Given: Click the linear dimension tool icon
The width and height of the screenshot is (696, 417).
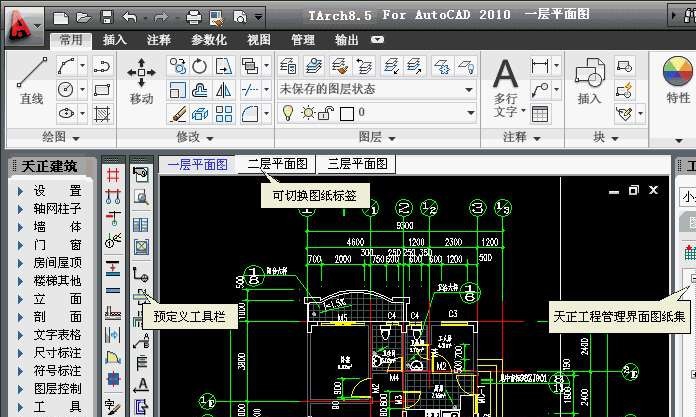Looking at the screenshot, I should (x=540, y=67).
